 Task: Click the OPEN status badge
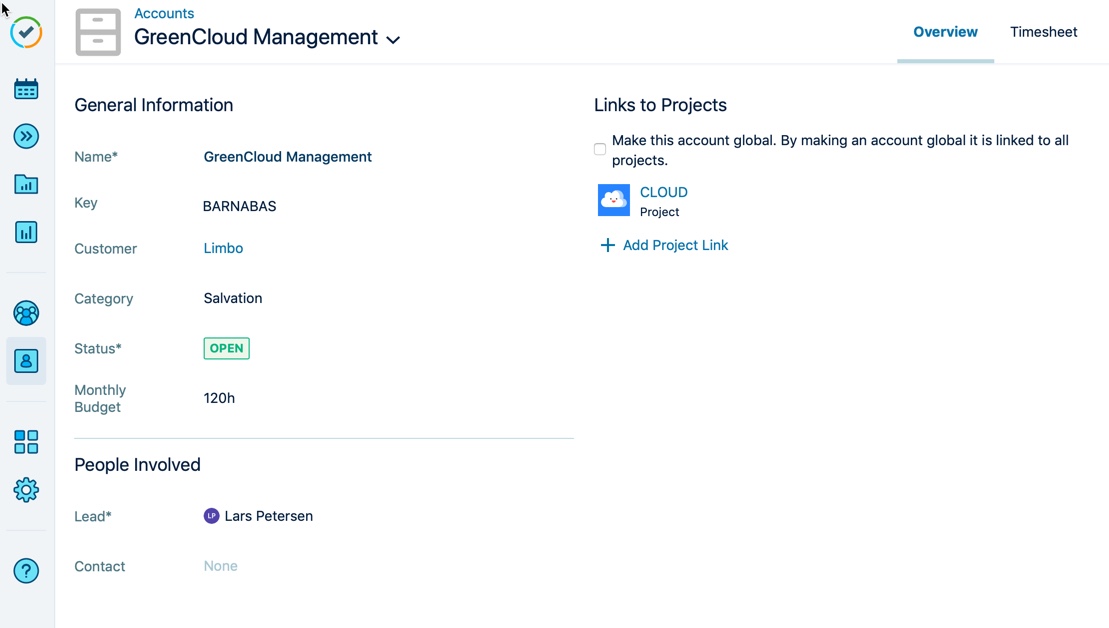pos(226,348)
